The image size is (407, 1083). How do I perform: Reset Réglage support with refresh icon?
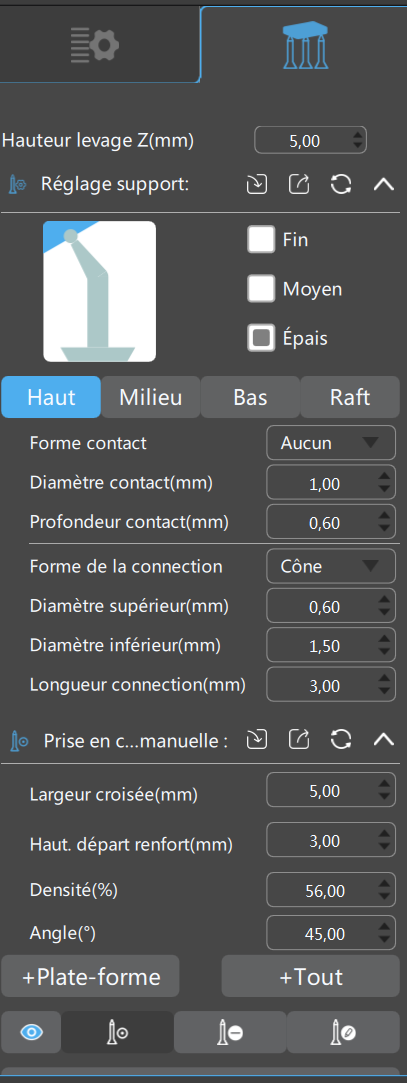(341, 184)
